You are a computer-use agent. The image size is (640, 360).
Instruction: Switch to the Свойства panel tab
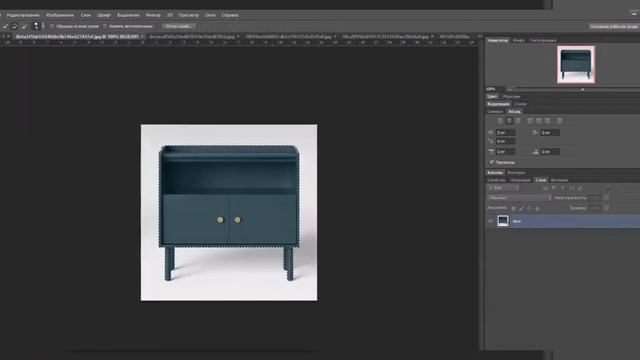(497, 180)
